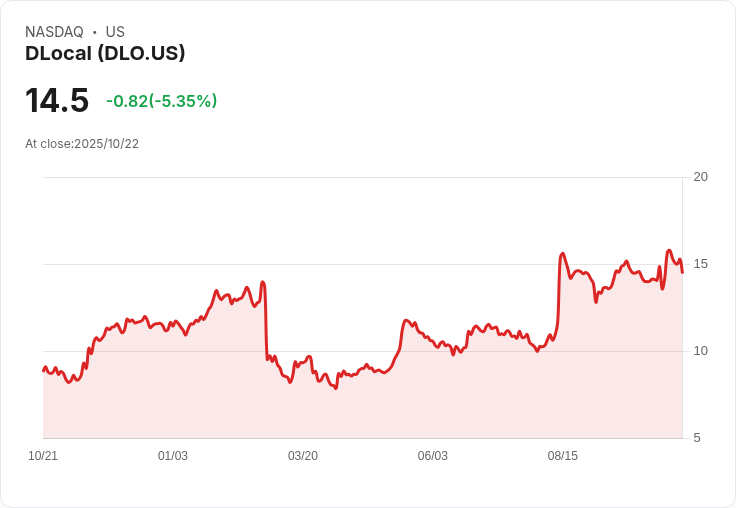This screenshot has height=508, width=736.
Task: Click the rightmost end of the price line
Action: tap(682, 271)
